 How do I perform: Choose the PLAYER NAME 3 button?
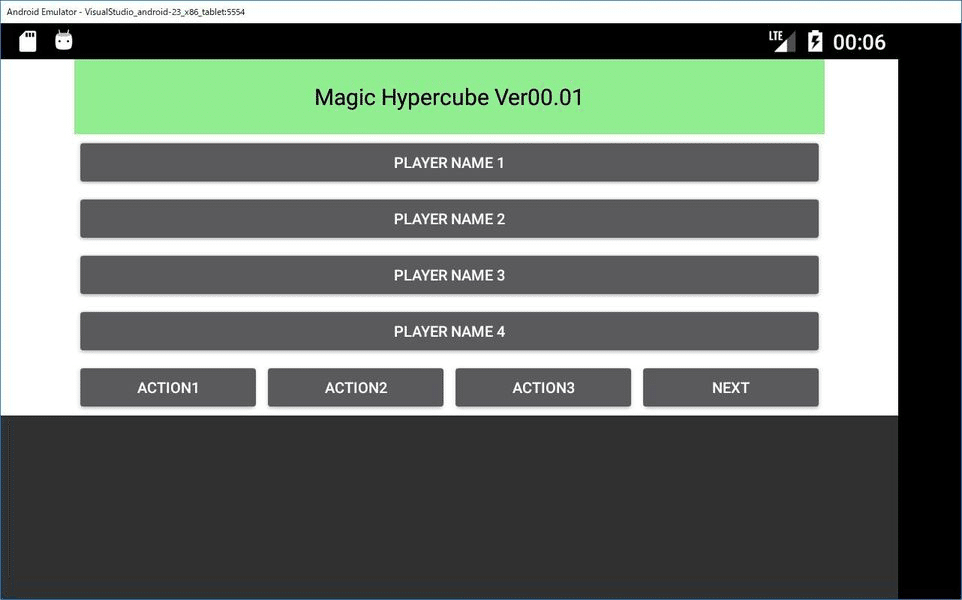click(449, 275)
